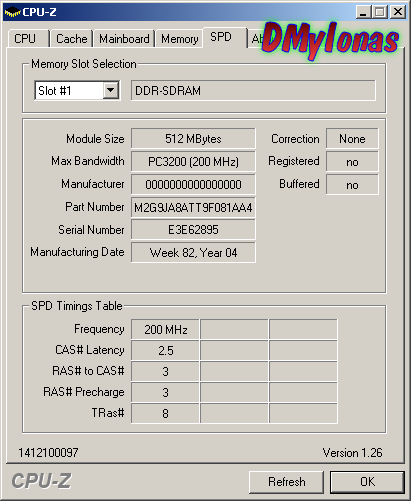Click the CPU-Z title bar icon
Screen dimensions: 411x501
tap(13, 12)
